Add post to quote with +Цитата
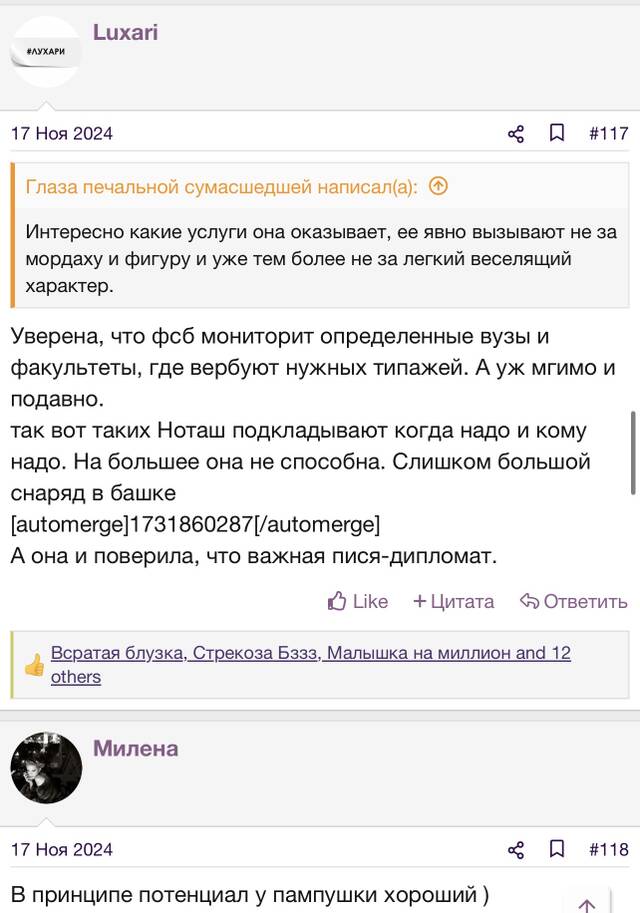The width and height of the screenshot is (640, 913). click(454, 601)
